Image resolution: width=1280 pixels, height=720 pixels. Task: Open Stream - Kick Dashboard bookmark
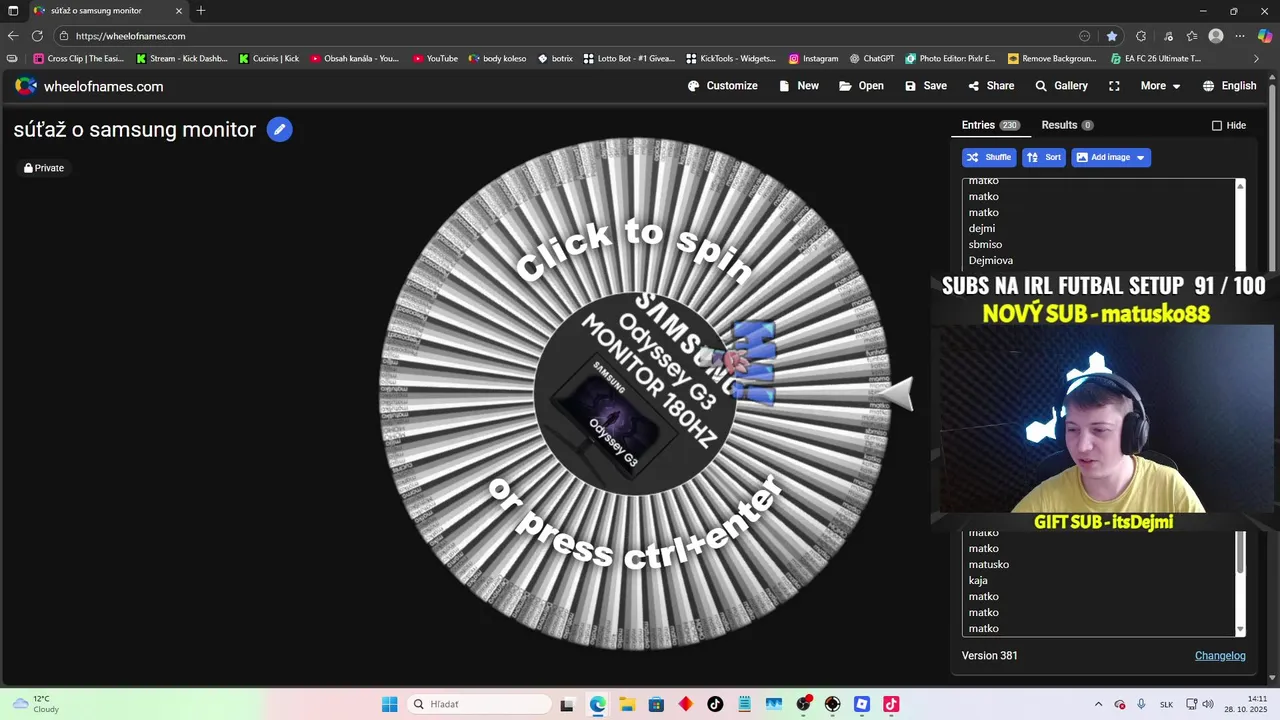pos(182,58)
